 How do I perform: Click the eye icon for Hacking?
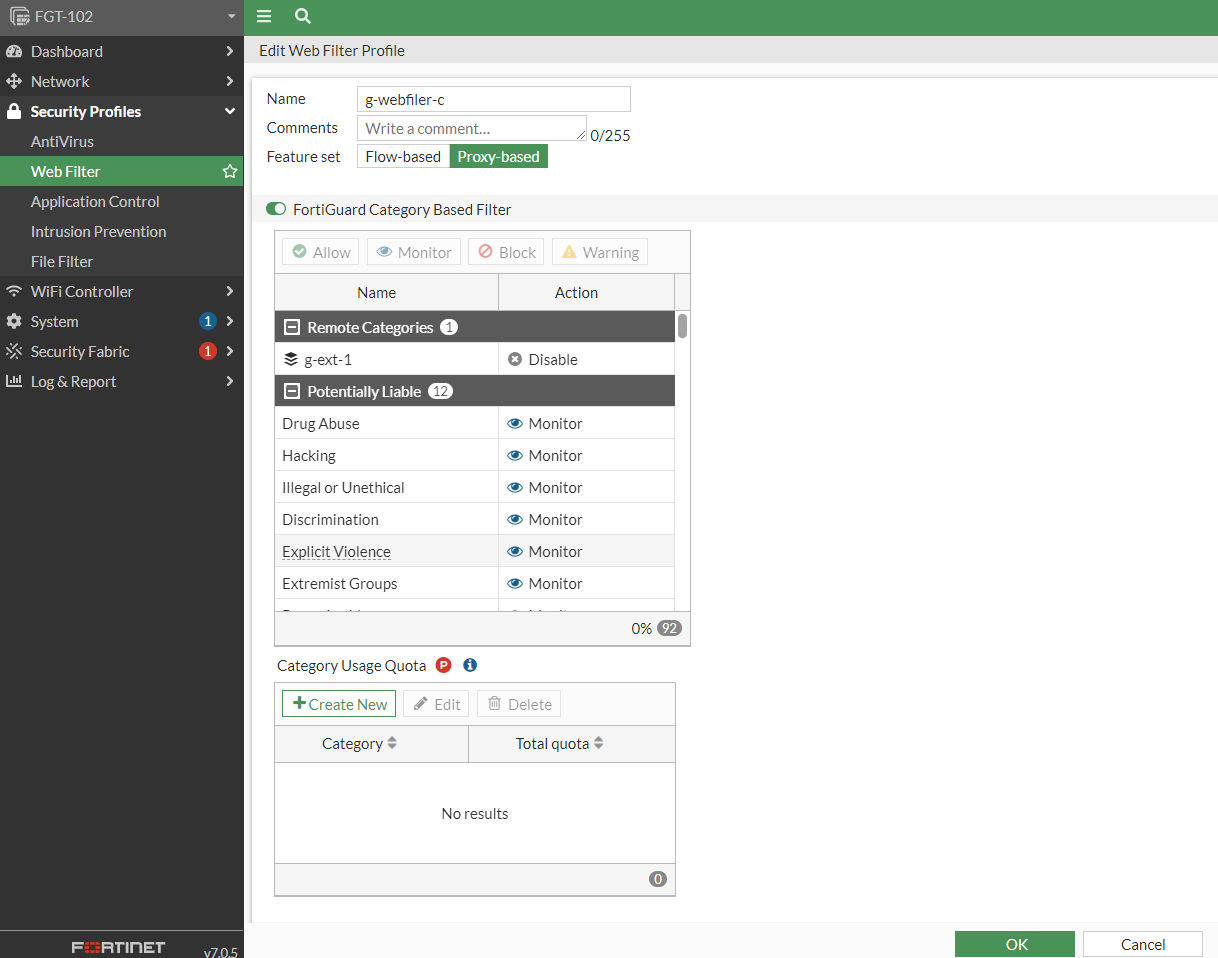515,455
